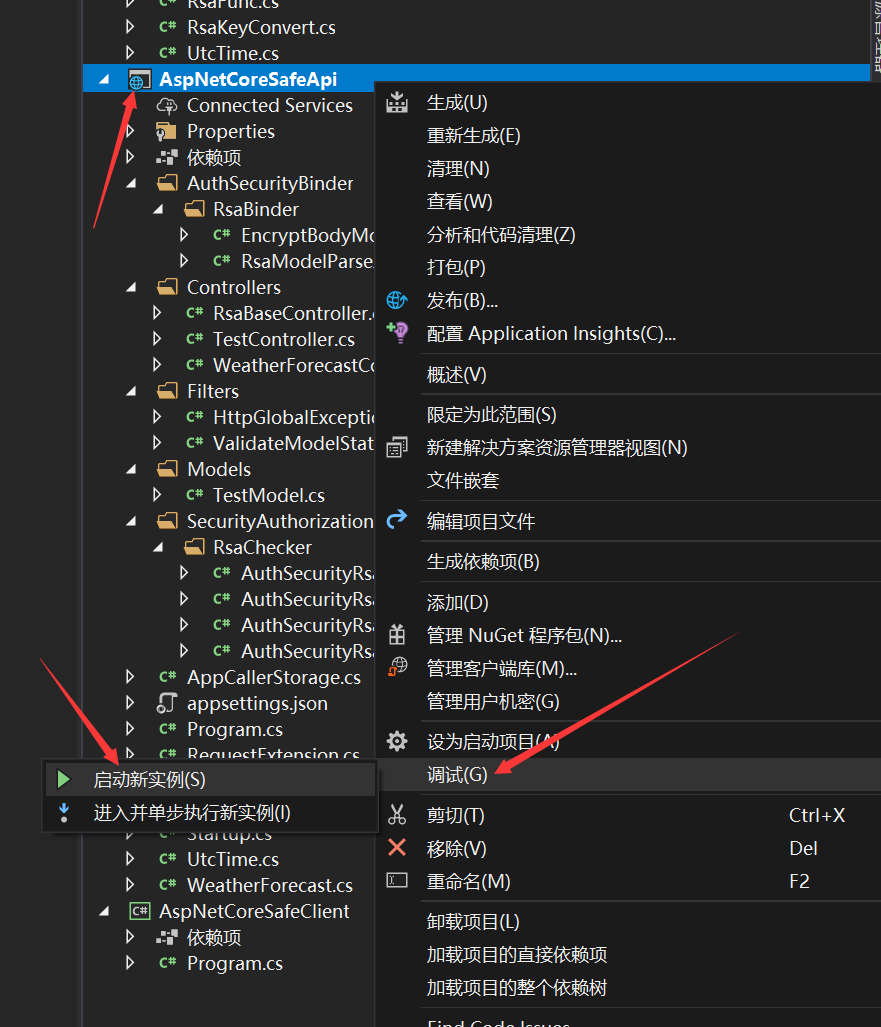
Task: Click the red X Remove icon
Action: click(x=397, y=848)
